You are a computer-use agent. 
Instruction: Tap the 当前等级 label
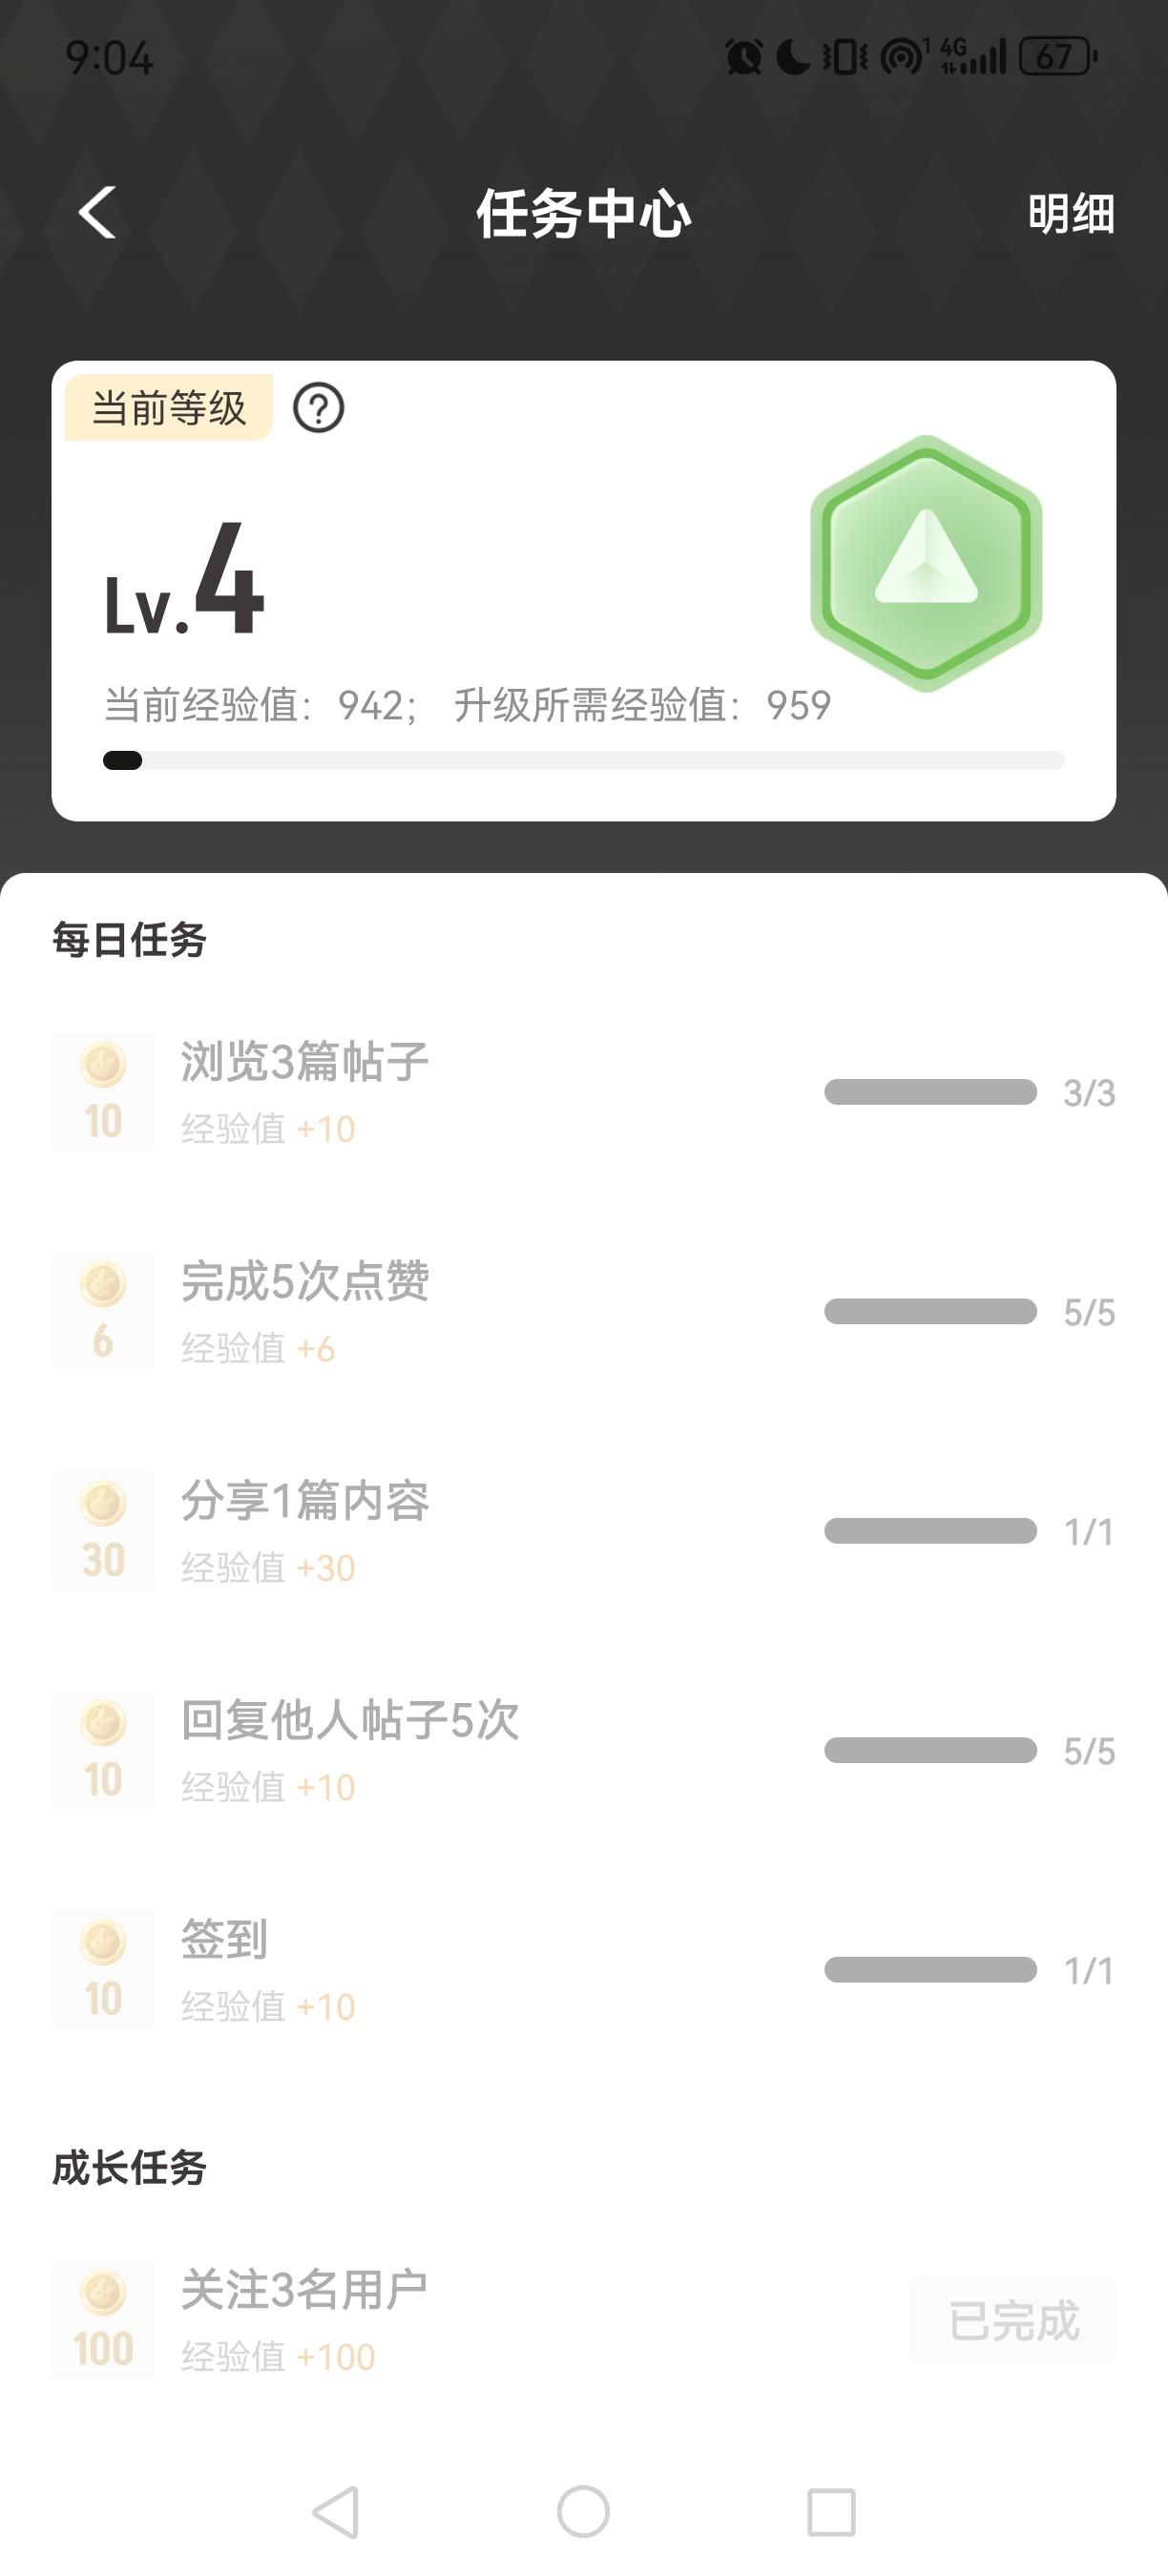169,408
